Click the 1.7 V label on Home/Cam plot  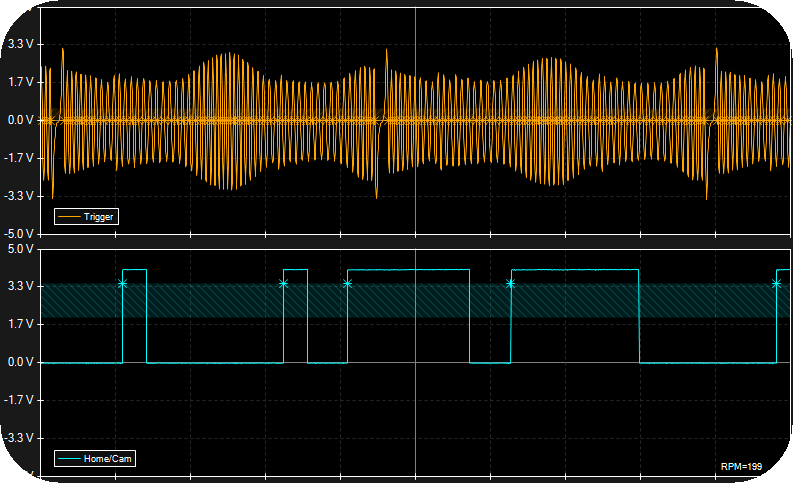20,324
